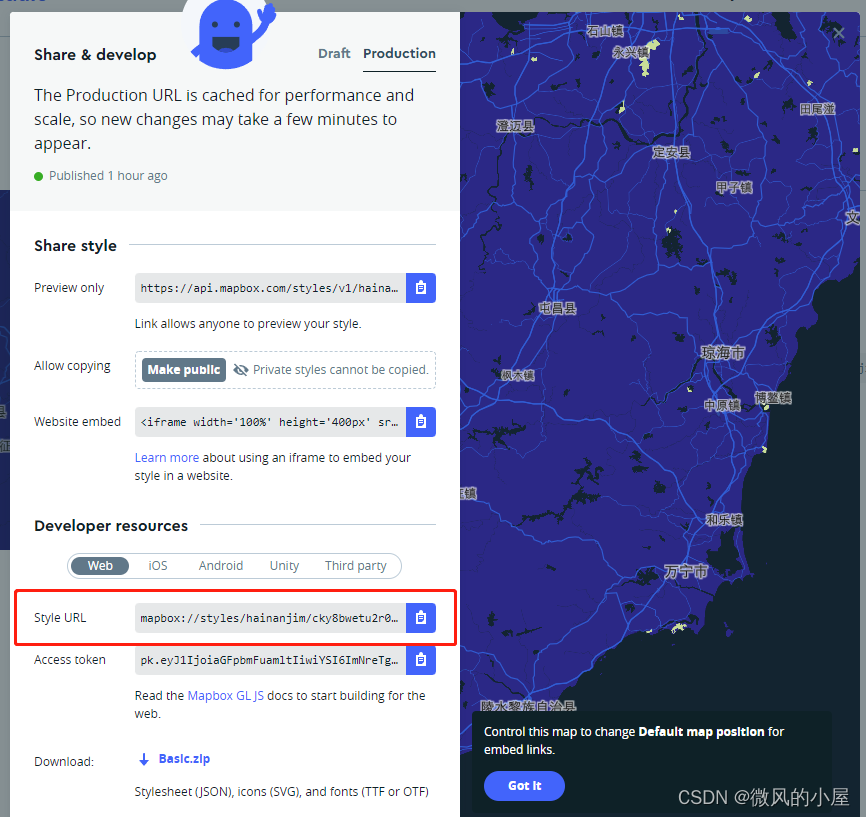Copy the Access token to clipboard
The image size is (866, 817).
pyautogui.click(x=420, y=660)
